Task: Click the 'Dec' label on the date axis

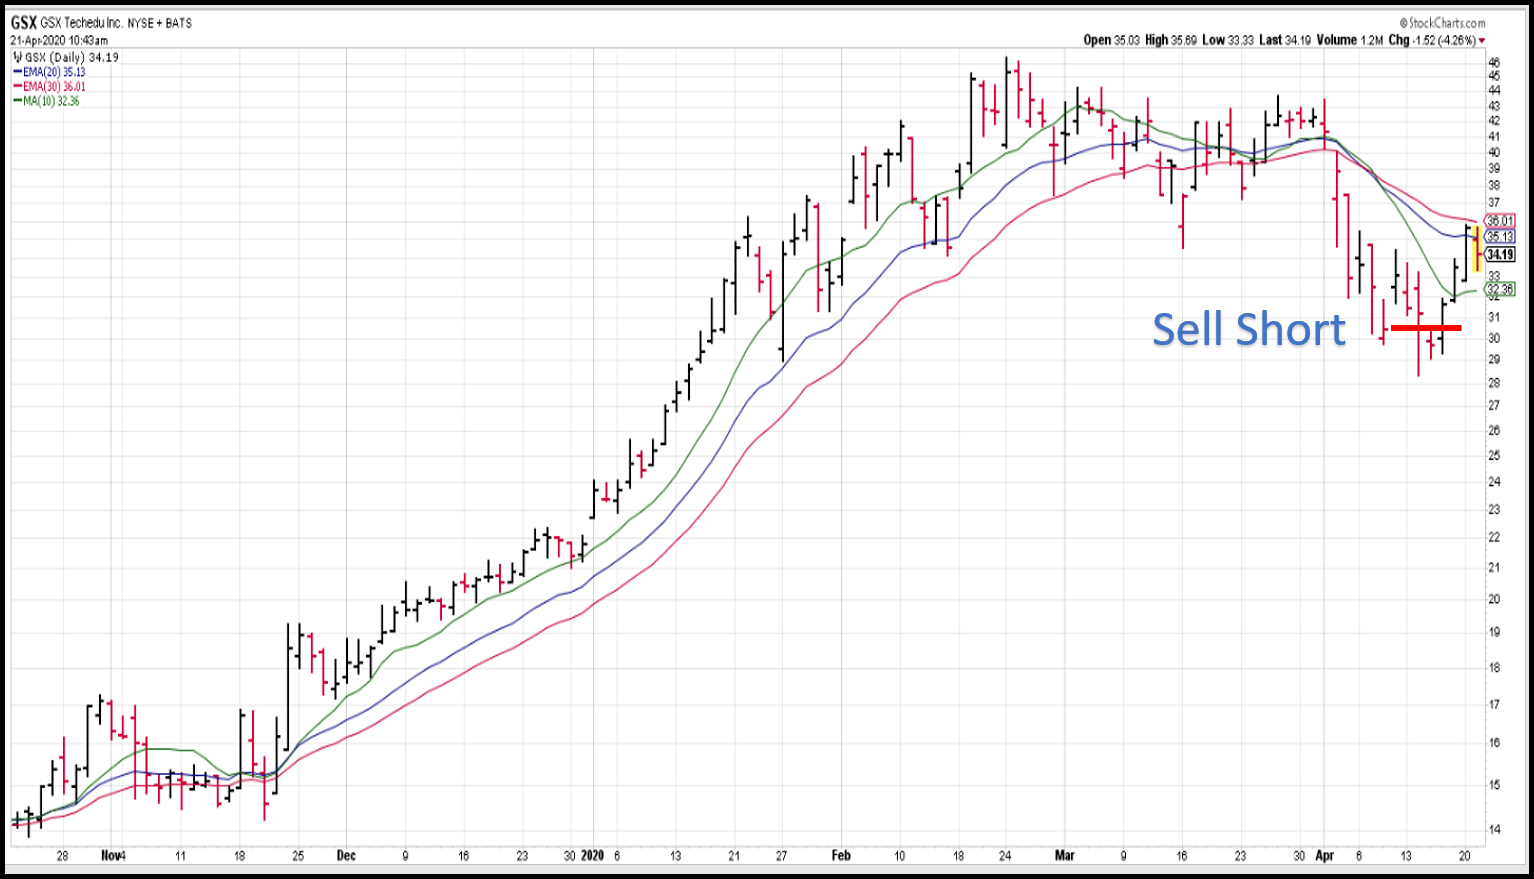Action: coord(346,856)
